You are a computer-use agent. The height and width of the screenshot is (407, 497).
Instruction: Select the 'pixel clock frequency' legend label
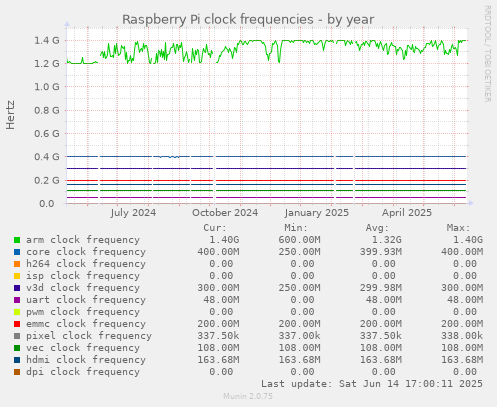(89, 336)
